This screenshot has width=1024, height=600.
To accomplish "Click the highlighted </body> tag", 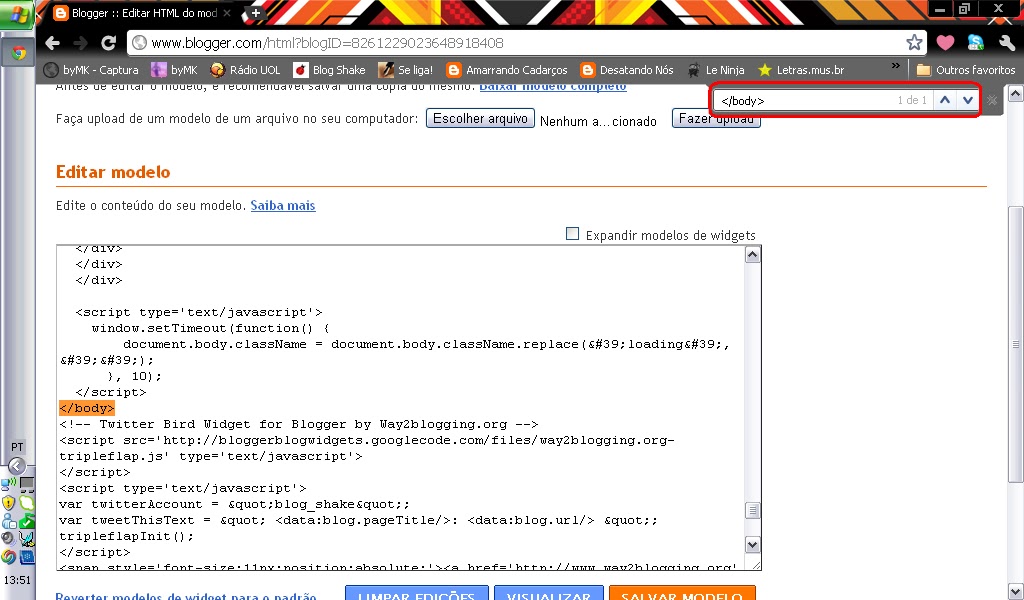I will (86, 408).
